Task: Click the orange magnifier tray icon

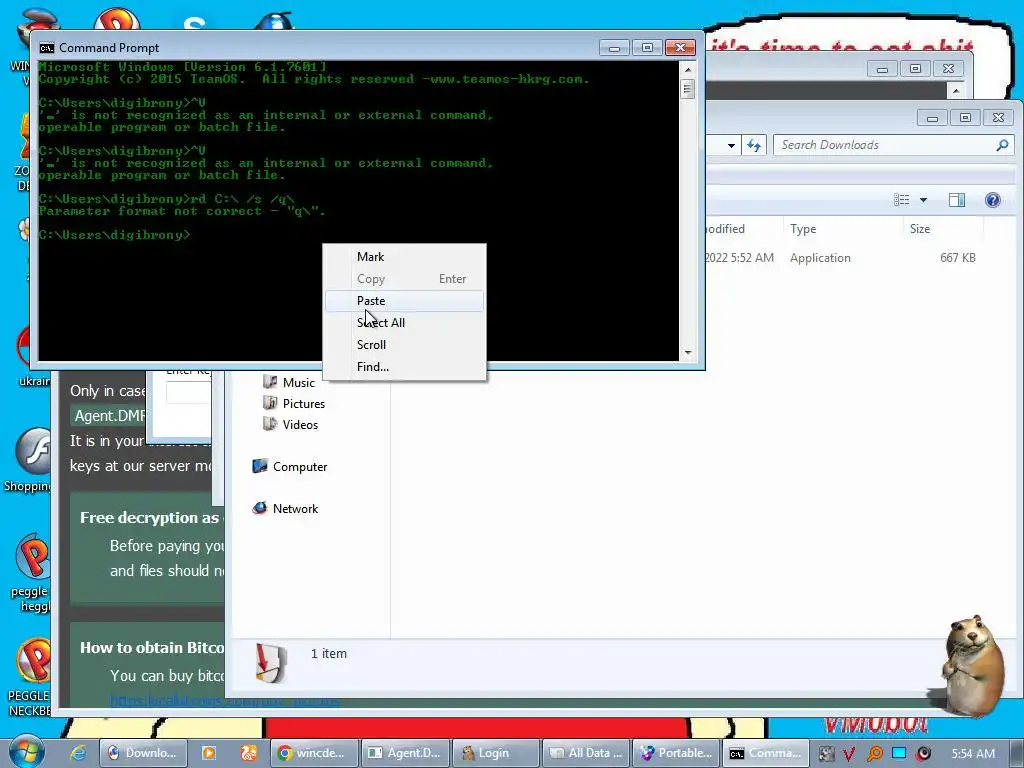Action: [874, 754]
